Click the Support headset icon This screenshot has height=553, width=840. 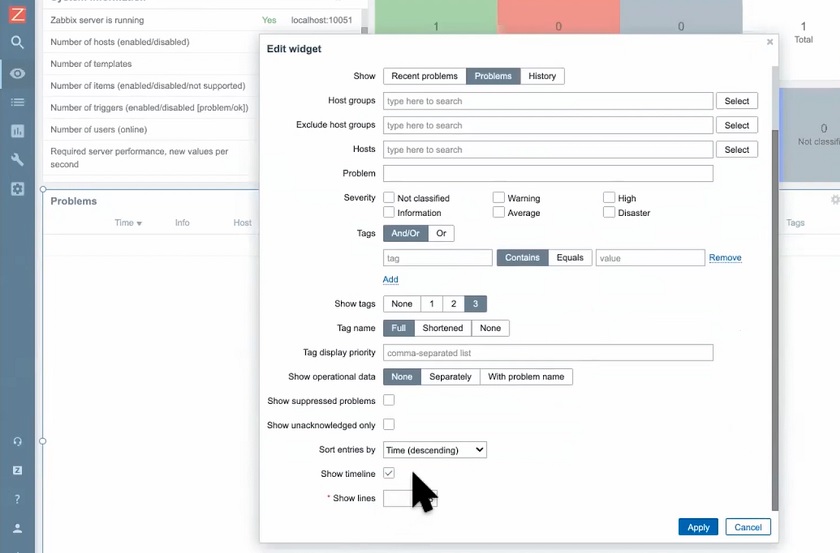tap(17, 442)
